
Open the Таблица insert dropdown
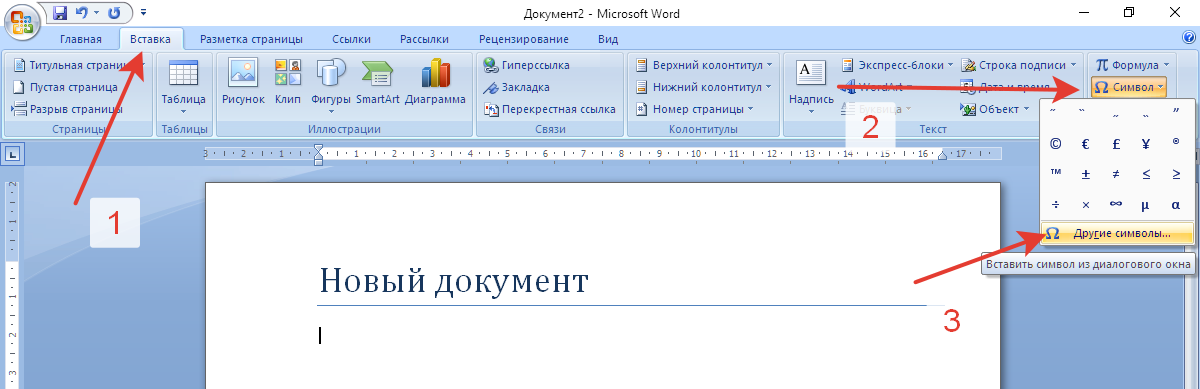(183, 86)
